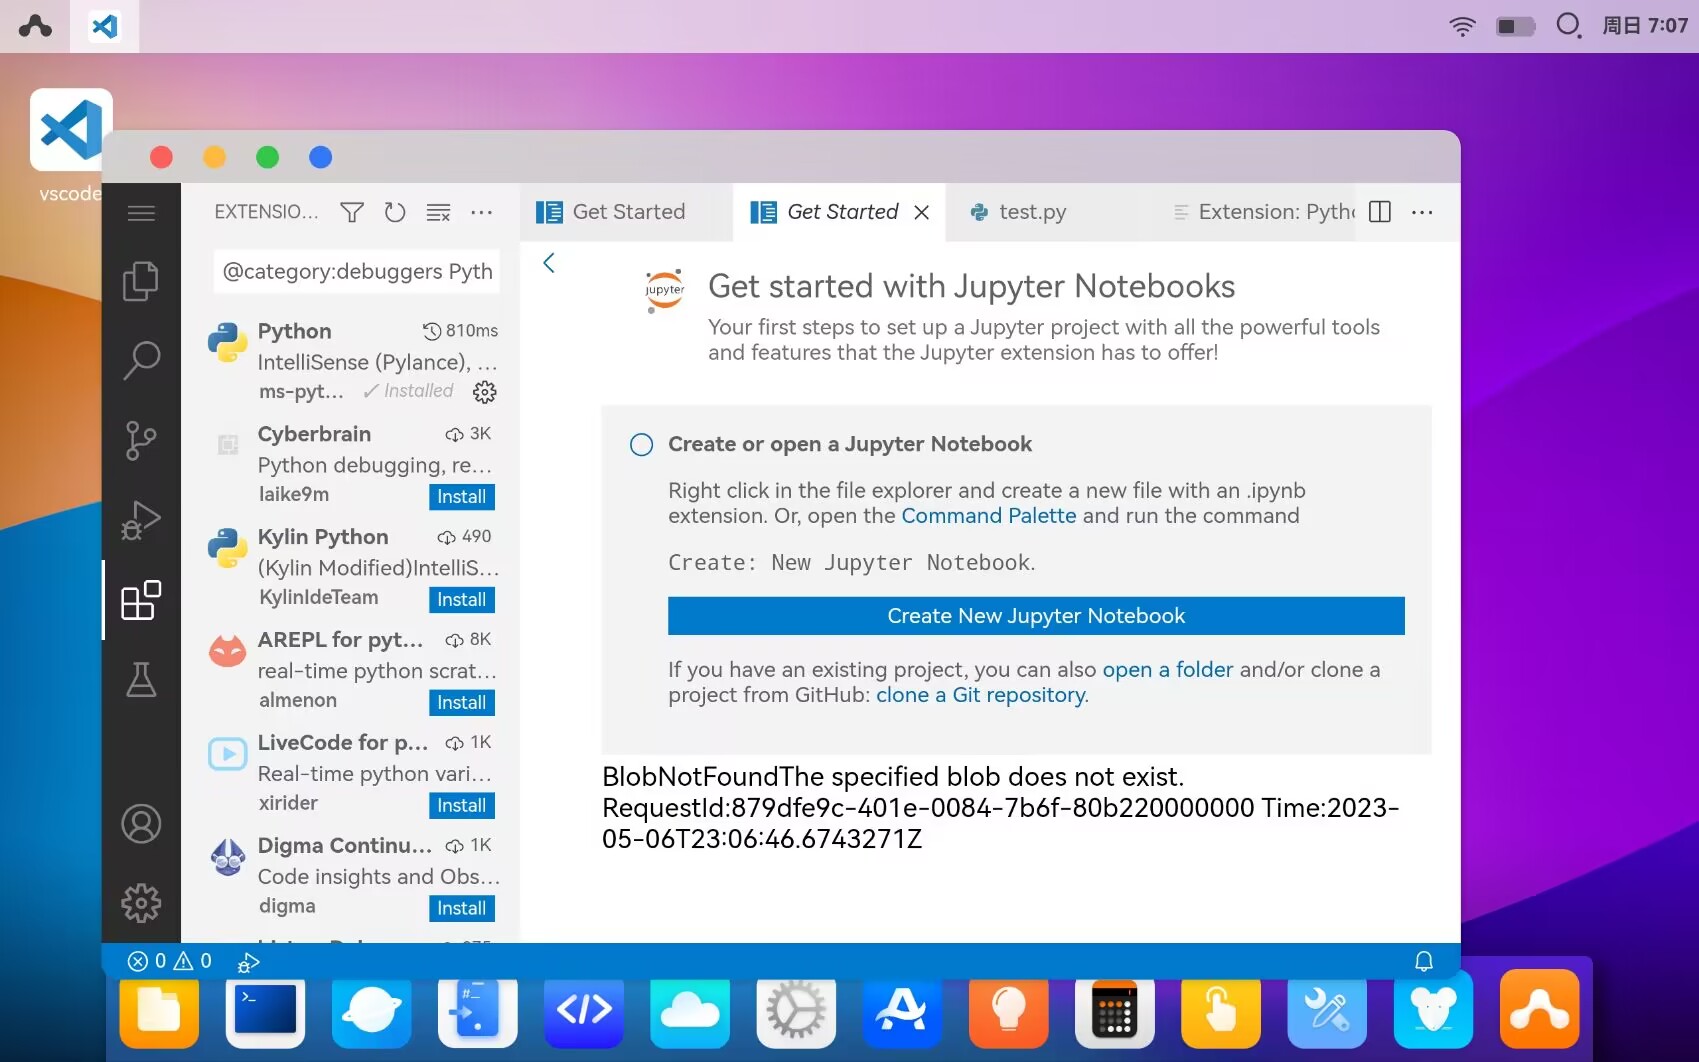
Task: Select the Python extension entry
Action: pyautogui.click(x=351, y=361)
